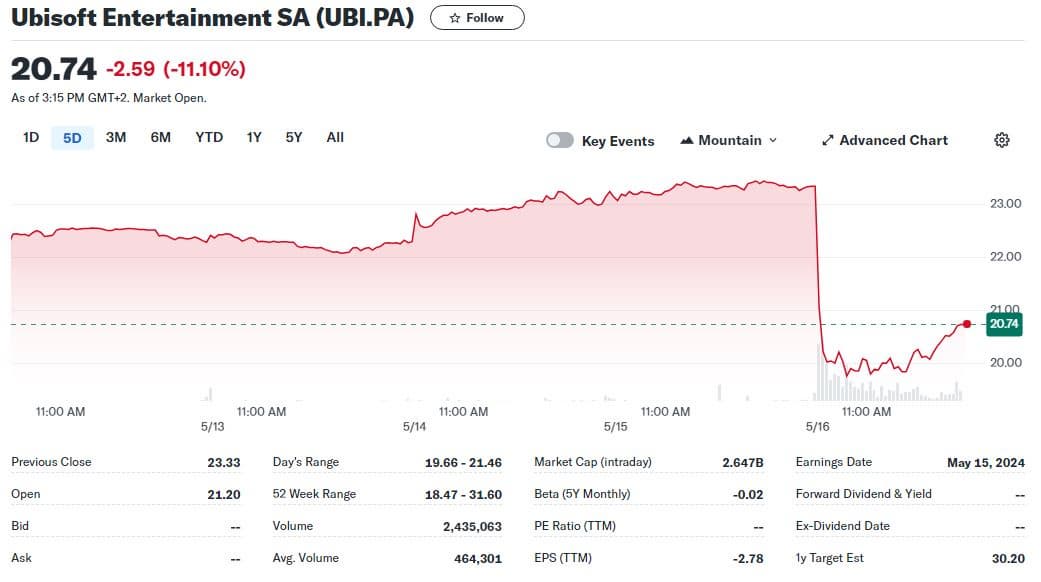The width and height of the screenshot is (1041, 582).
Task: Click the 20.74 price label on axis
Action: tap(1003, 323)
